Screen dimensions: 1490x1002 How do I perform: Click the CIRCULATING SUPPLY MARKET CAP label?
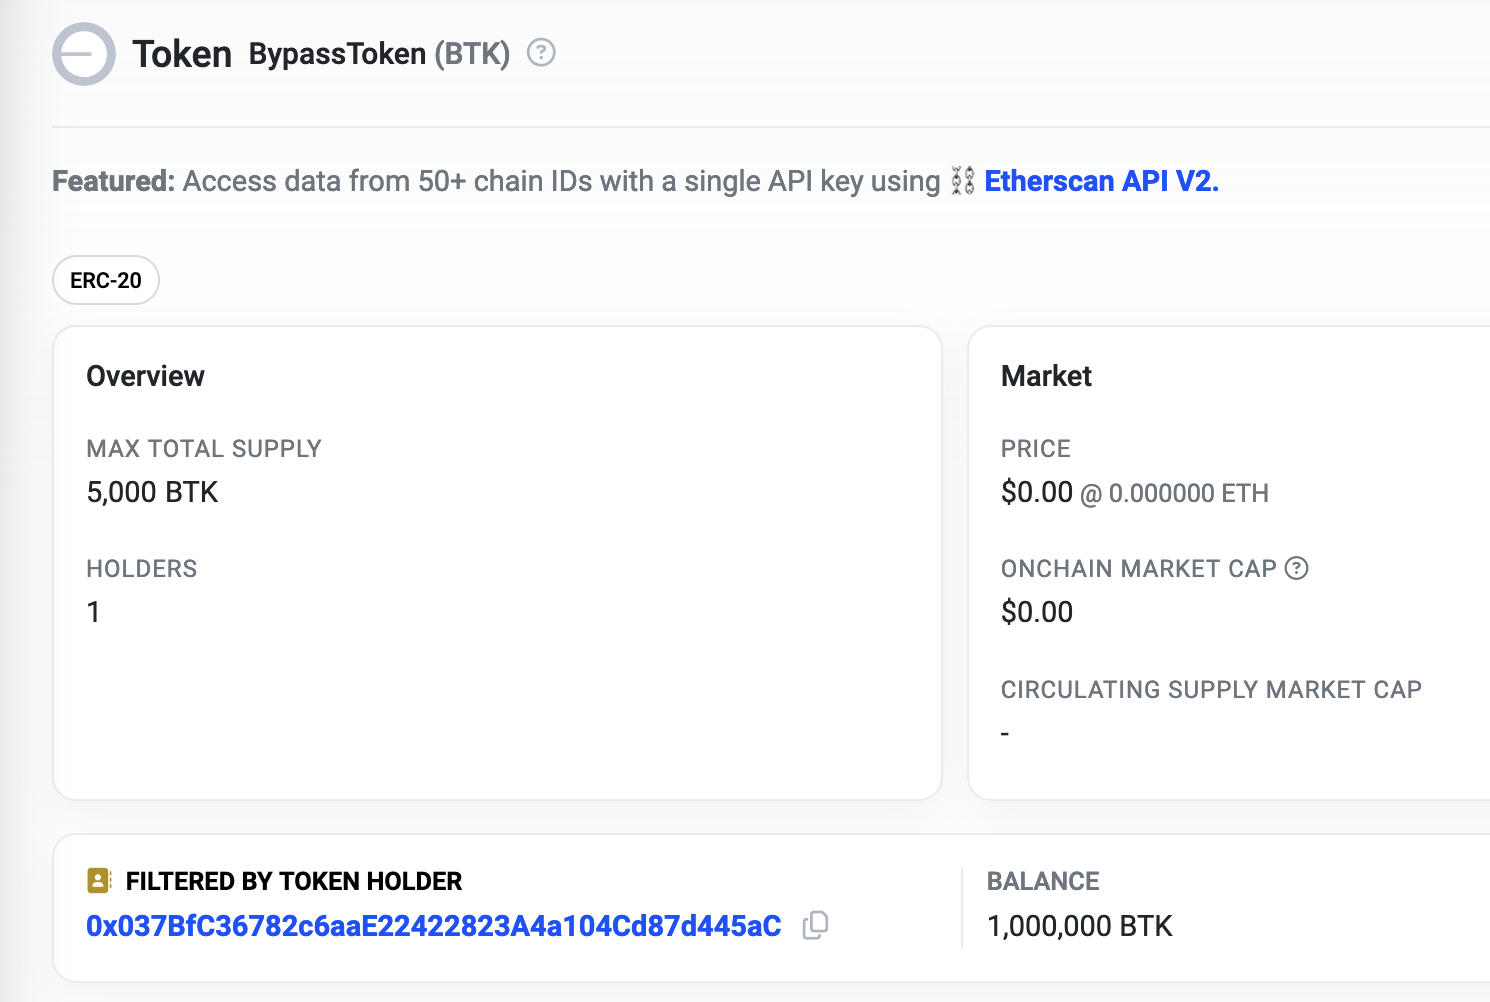1211,689
